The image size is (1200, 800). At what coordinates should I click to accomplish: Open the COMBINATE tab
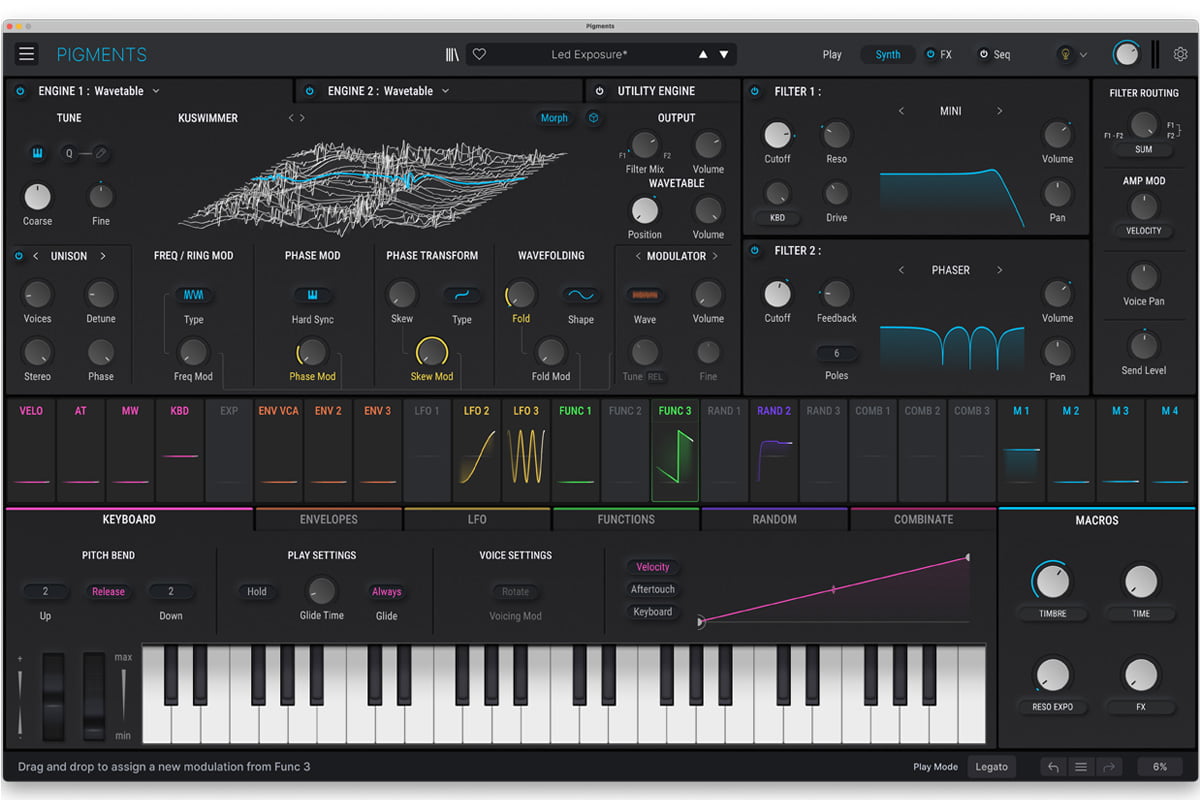pos(923,519)
